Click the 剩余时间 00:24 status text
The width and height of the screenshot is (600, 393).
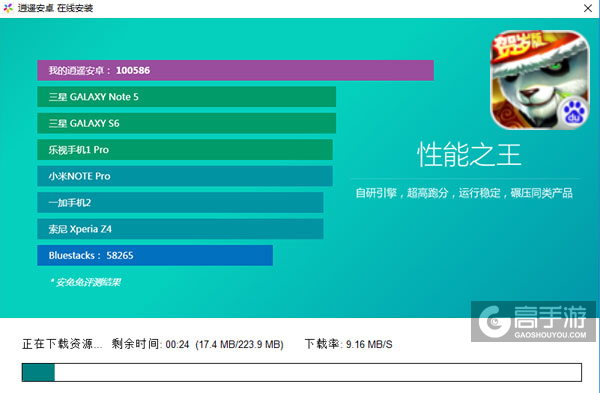click(150, 344)
